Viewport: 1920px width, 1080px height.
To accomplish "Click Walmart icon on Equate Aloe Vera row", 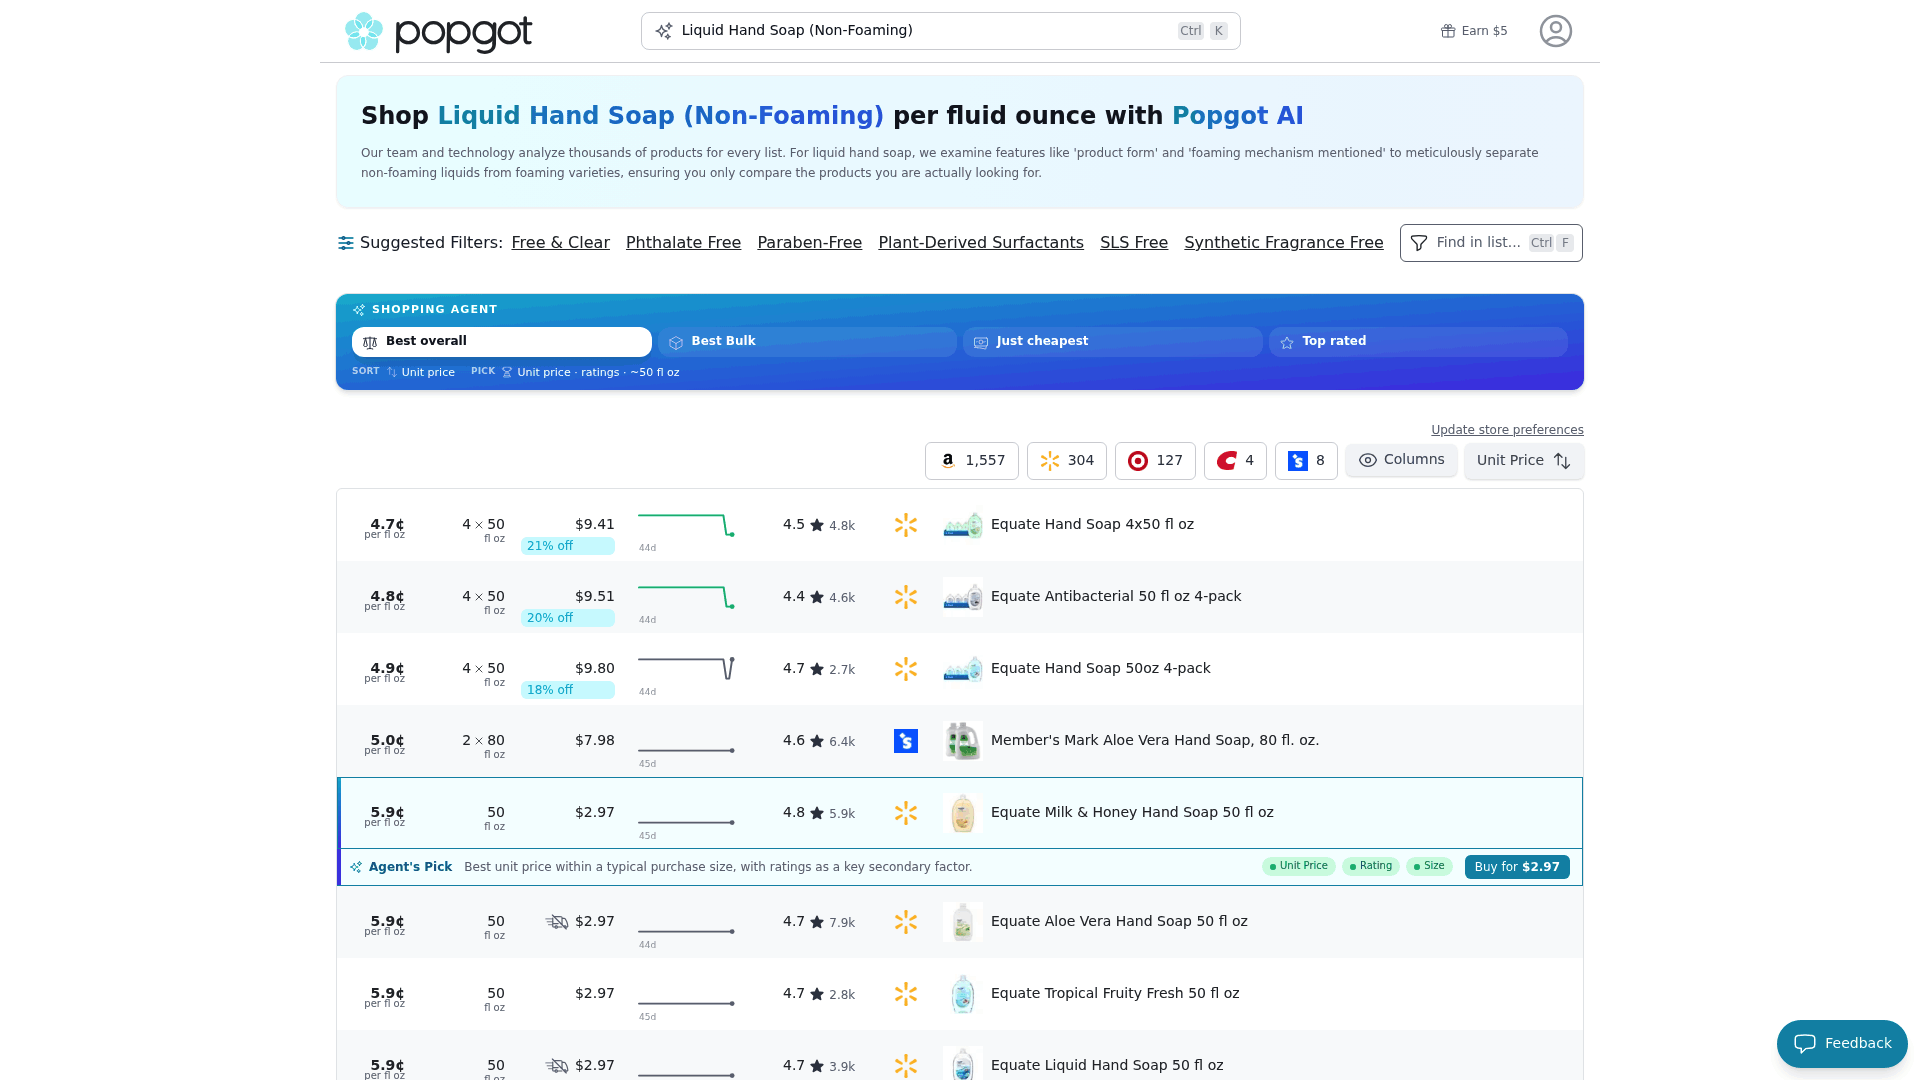I will tap(906, 922).
